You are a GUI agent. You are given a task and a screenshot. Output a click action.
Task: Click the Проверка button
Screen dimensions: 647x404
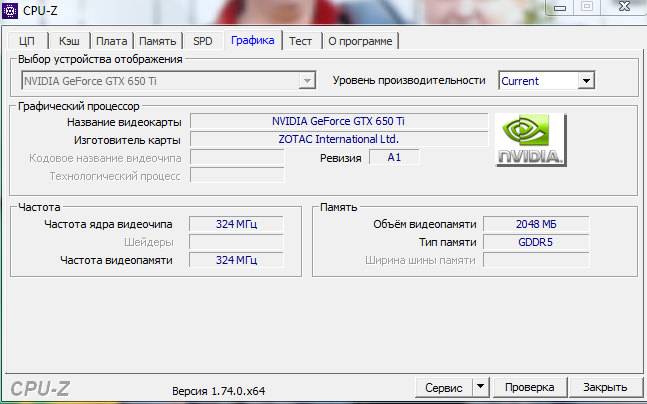pos(529,387)
